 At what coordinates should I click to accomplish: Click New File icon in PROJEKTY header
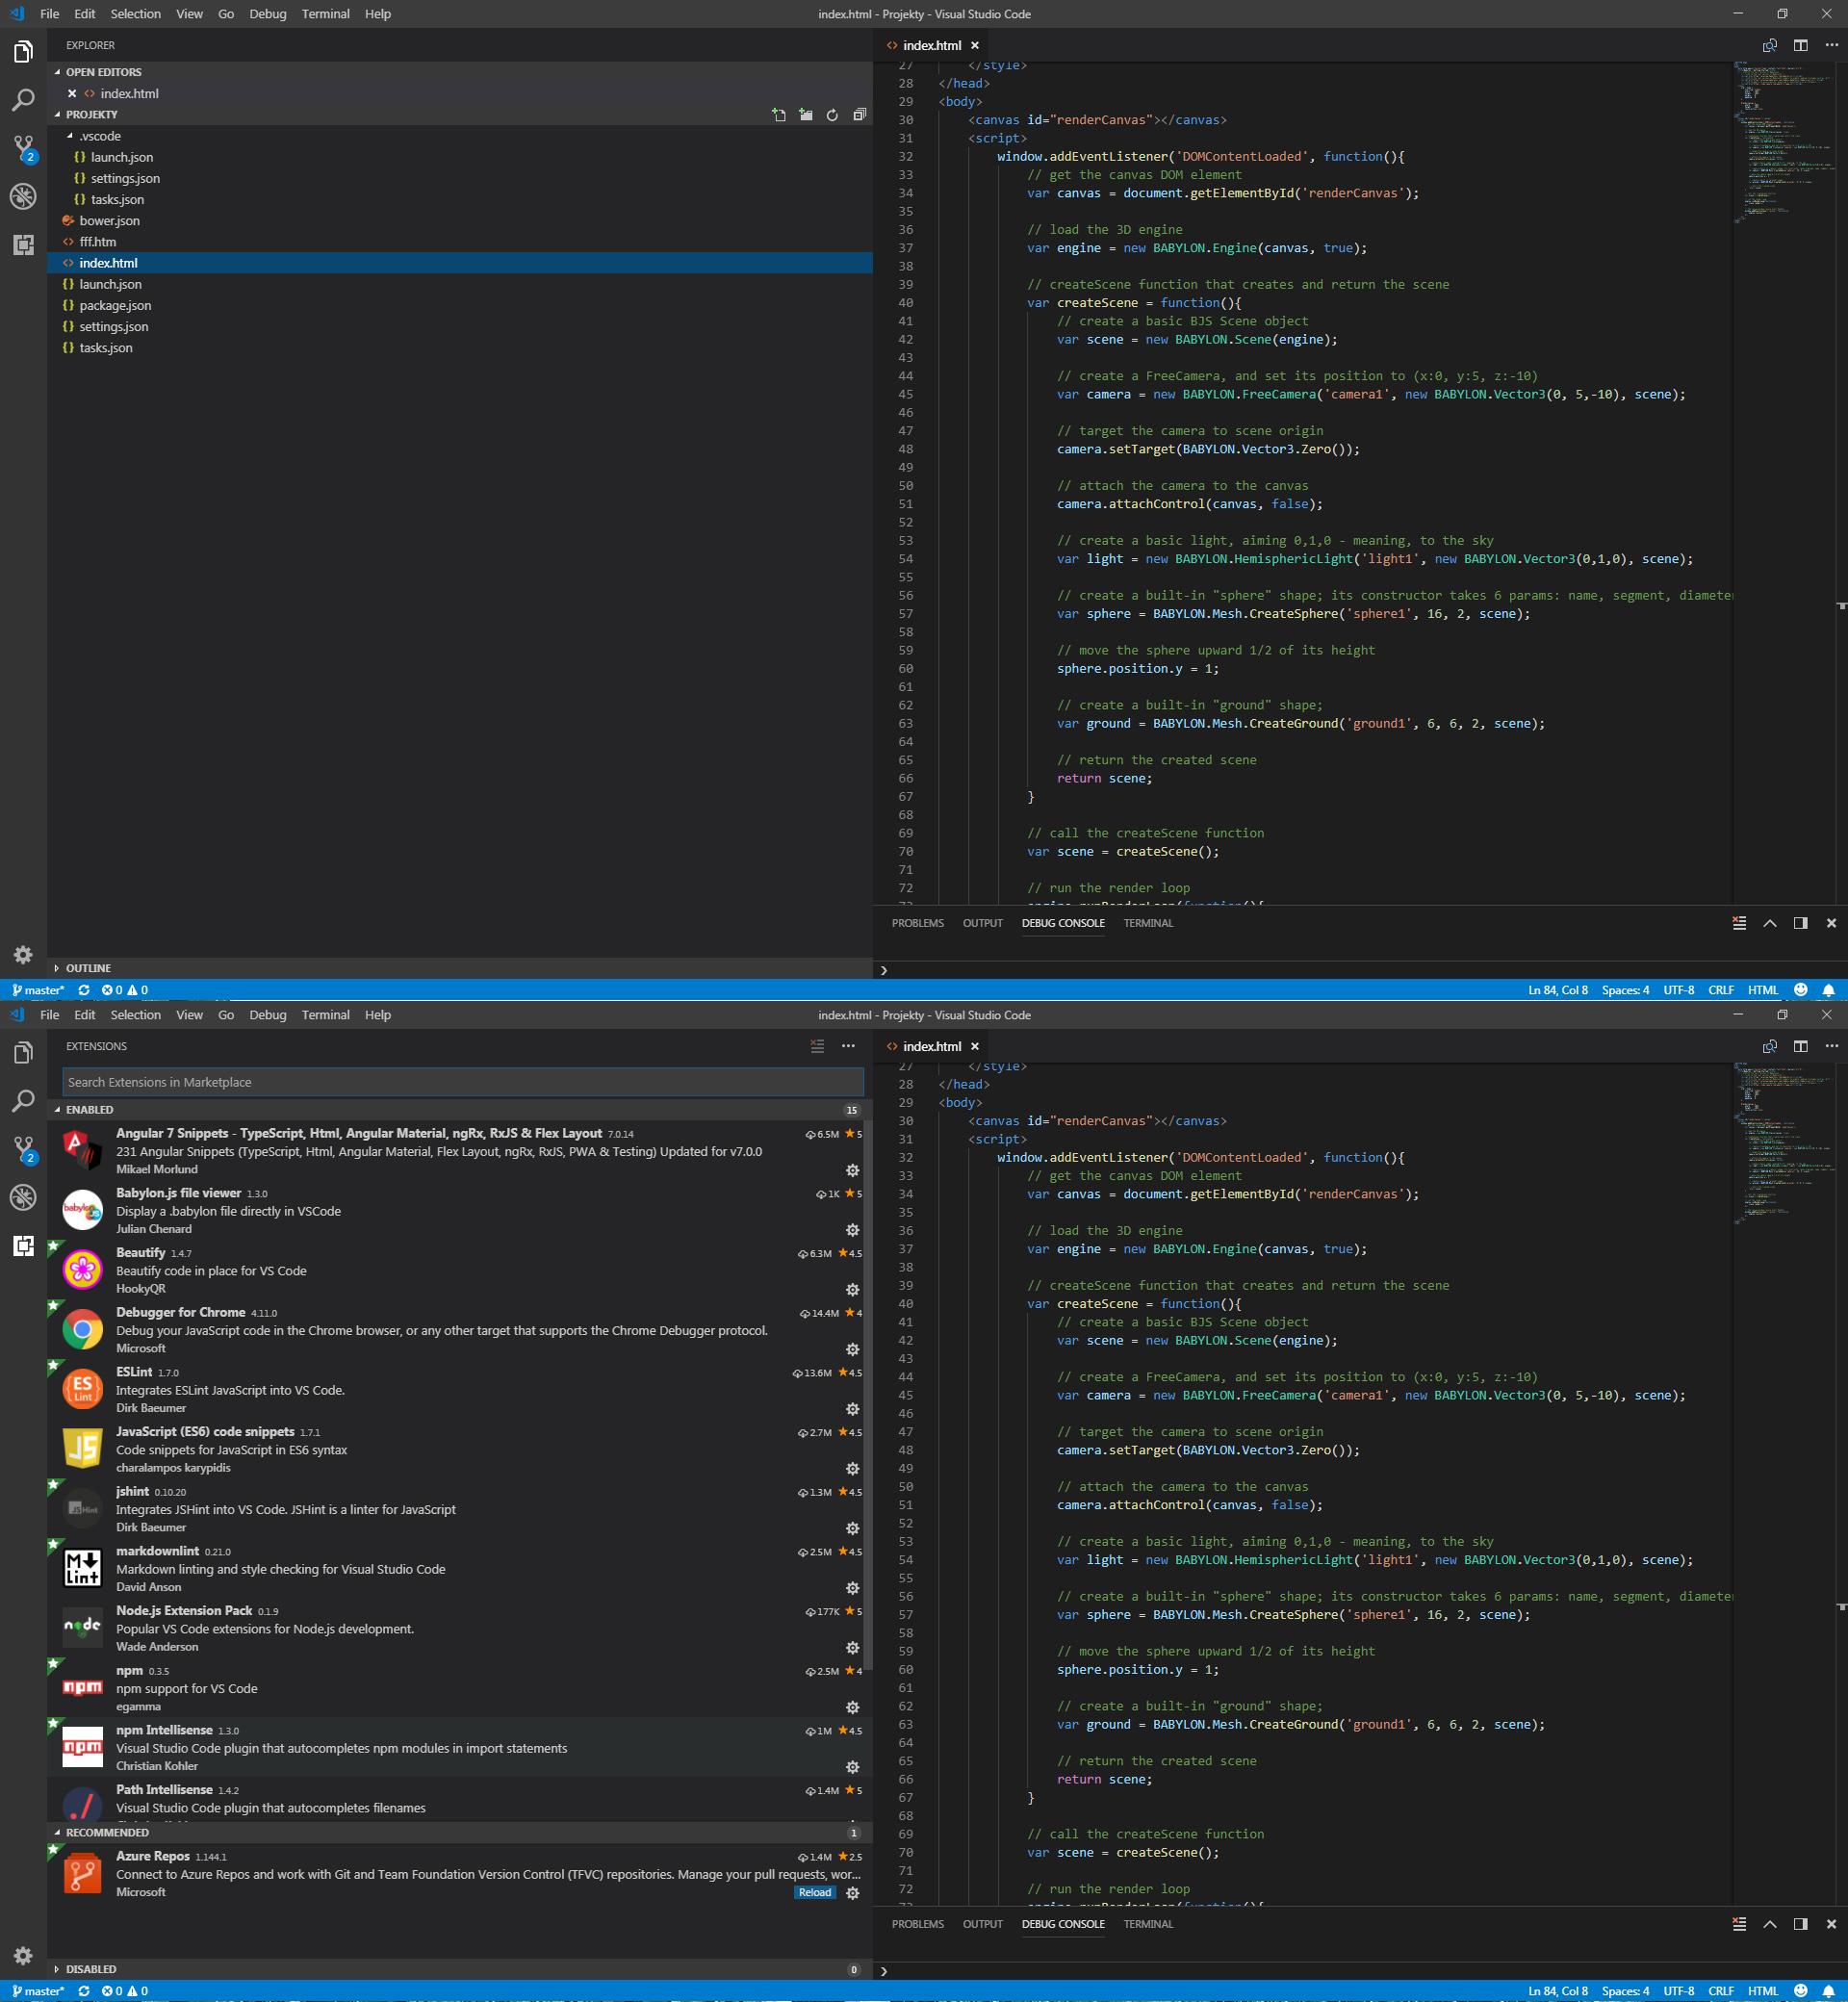click(779, 115)
